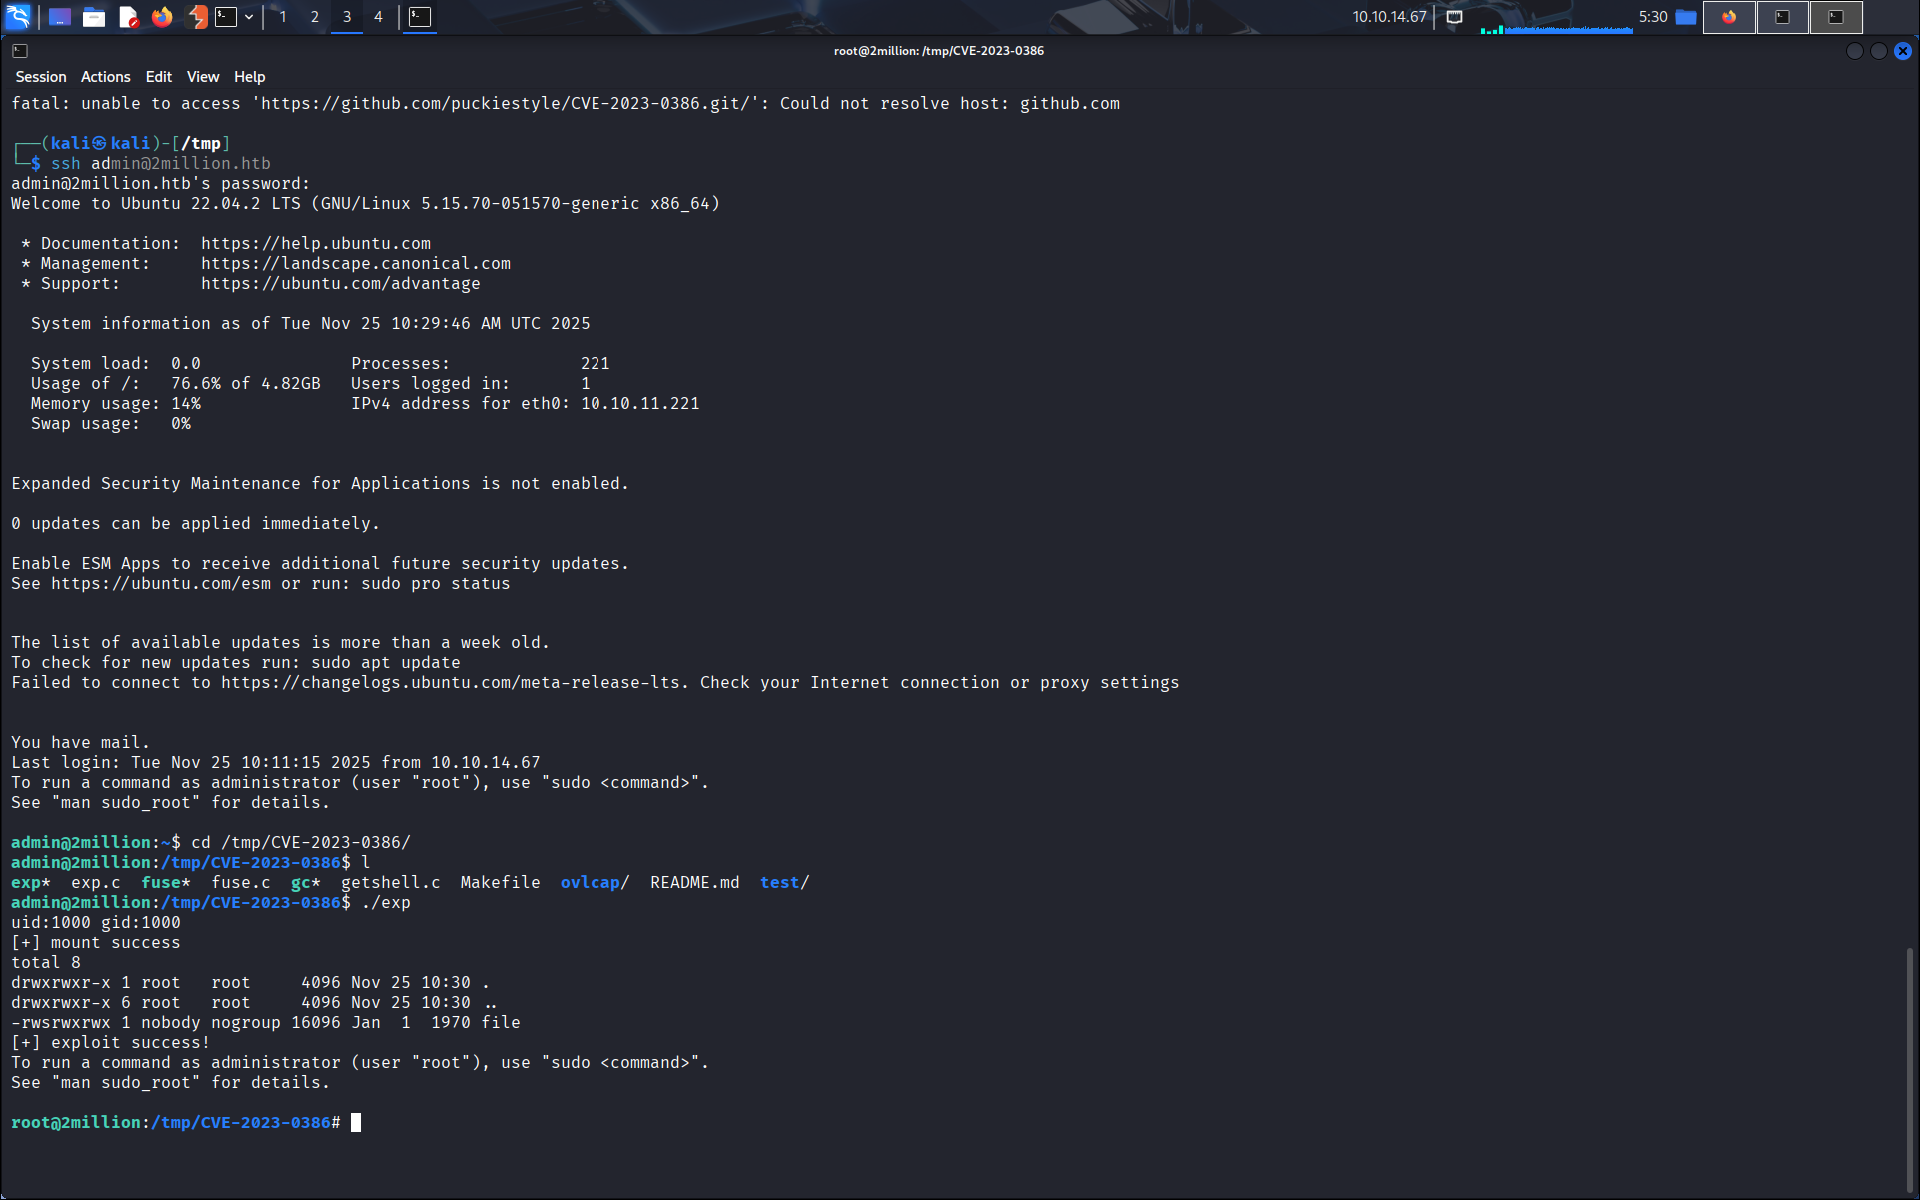The width and height of the screenshot is (1920, 1200).
Task: Switch to workspace 4
Action: (x=378, y=17)
